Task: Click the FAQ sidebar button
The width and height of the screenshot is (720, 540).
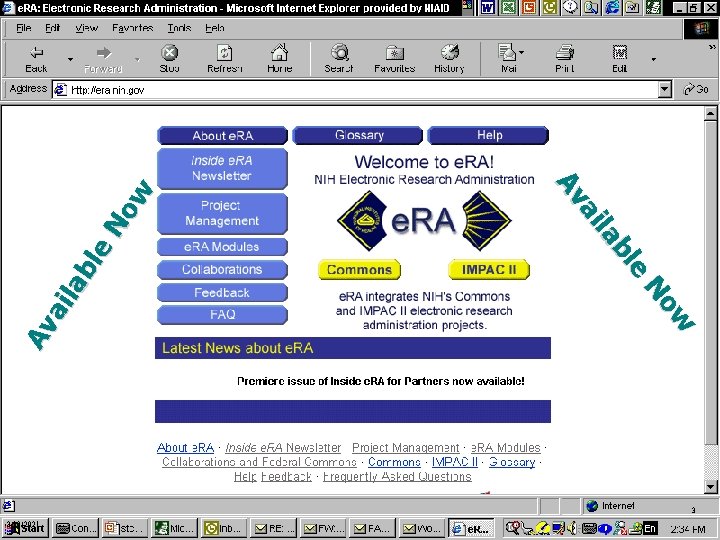Action: tap(222, 315)
